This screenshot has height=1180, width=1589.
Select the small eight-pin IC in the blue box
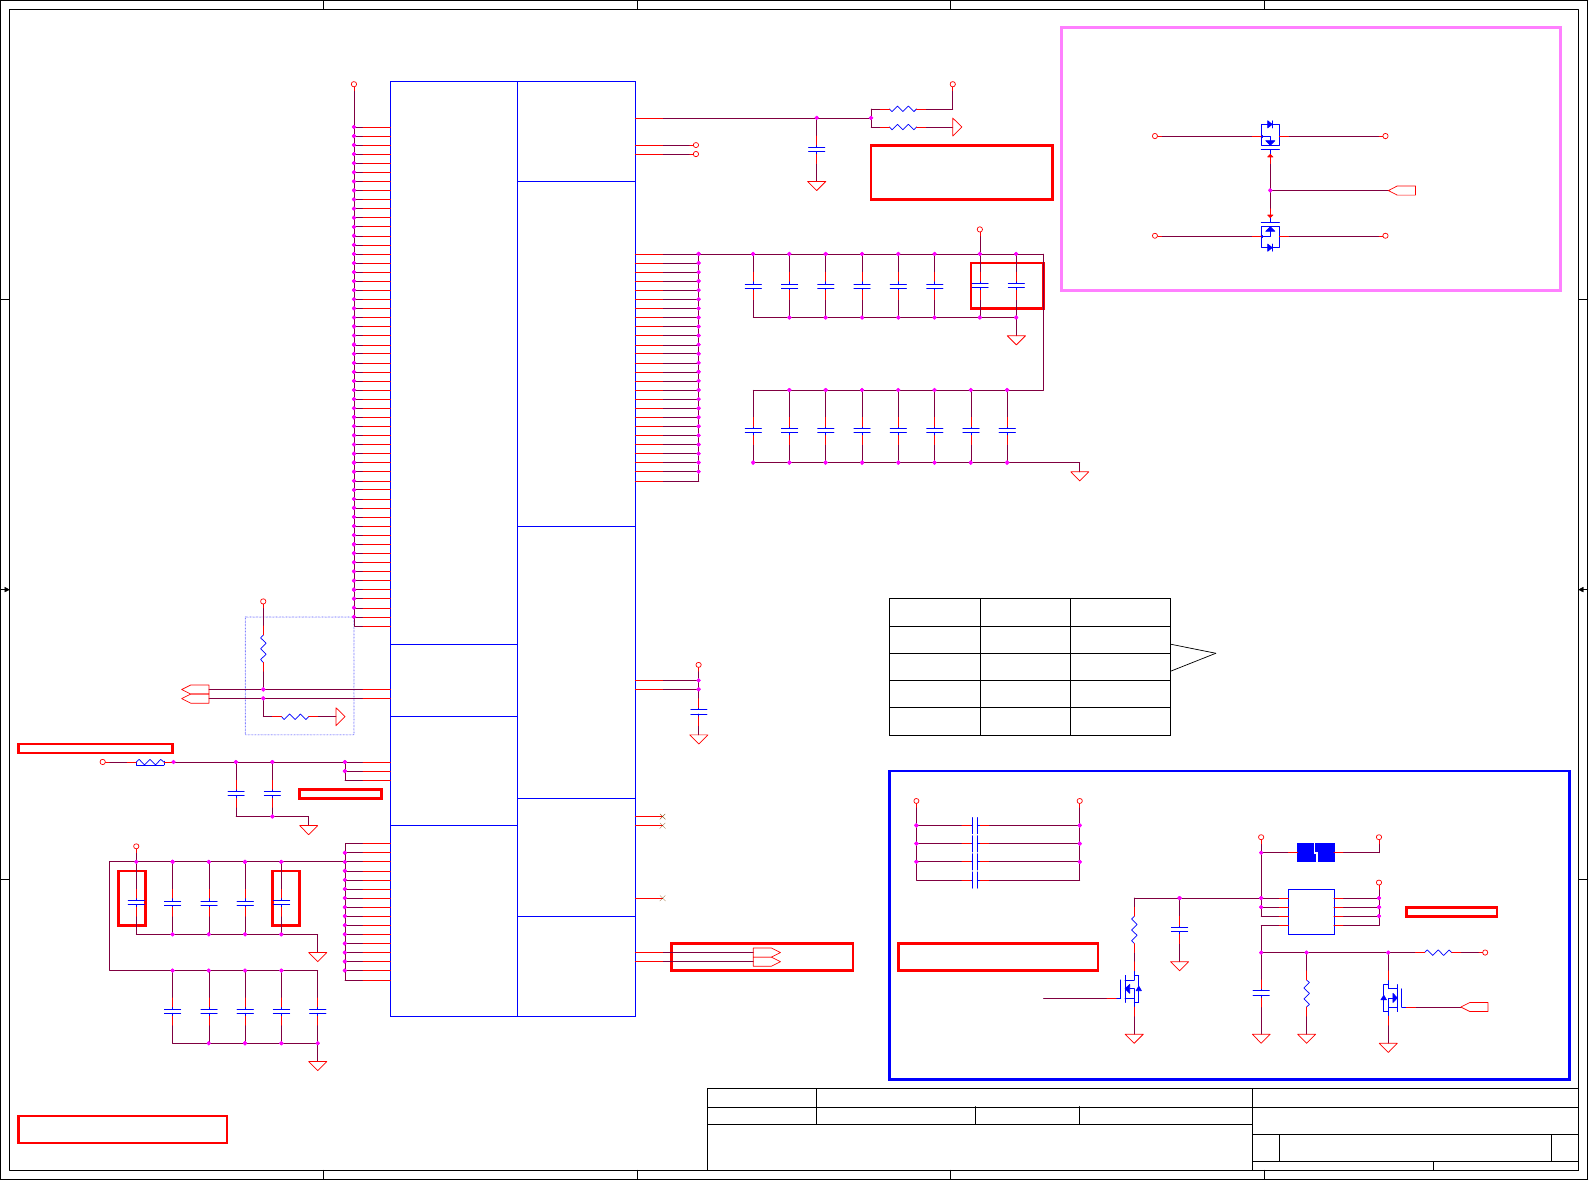pyautogui.click(x=1311, y=912)
